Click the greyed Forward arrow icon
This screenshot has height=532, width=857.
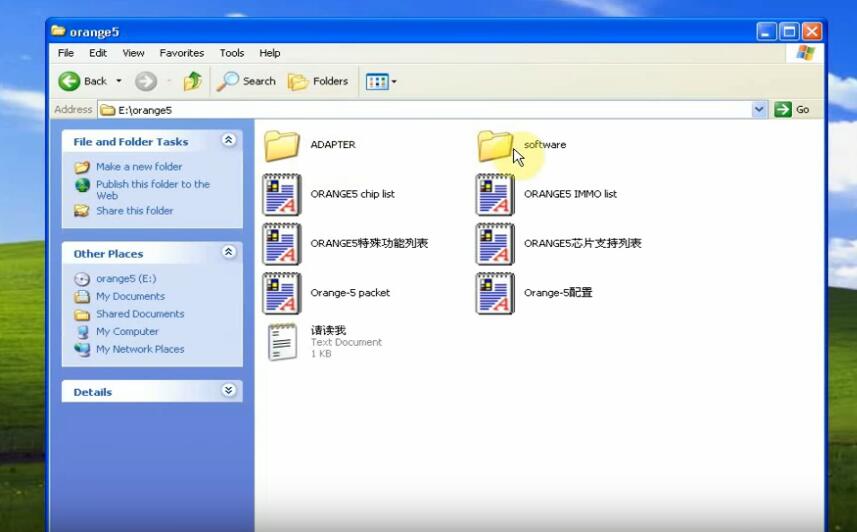click(146, 81)
